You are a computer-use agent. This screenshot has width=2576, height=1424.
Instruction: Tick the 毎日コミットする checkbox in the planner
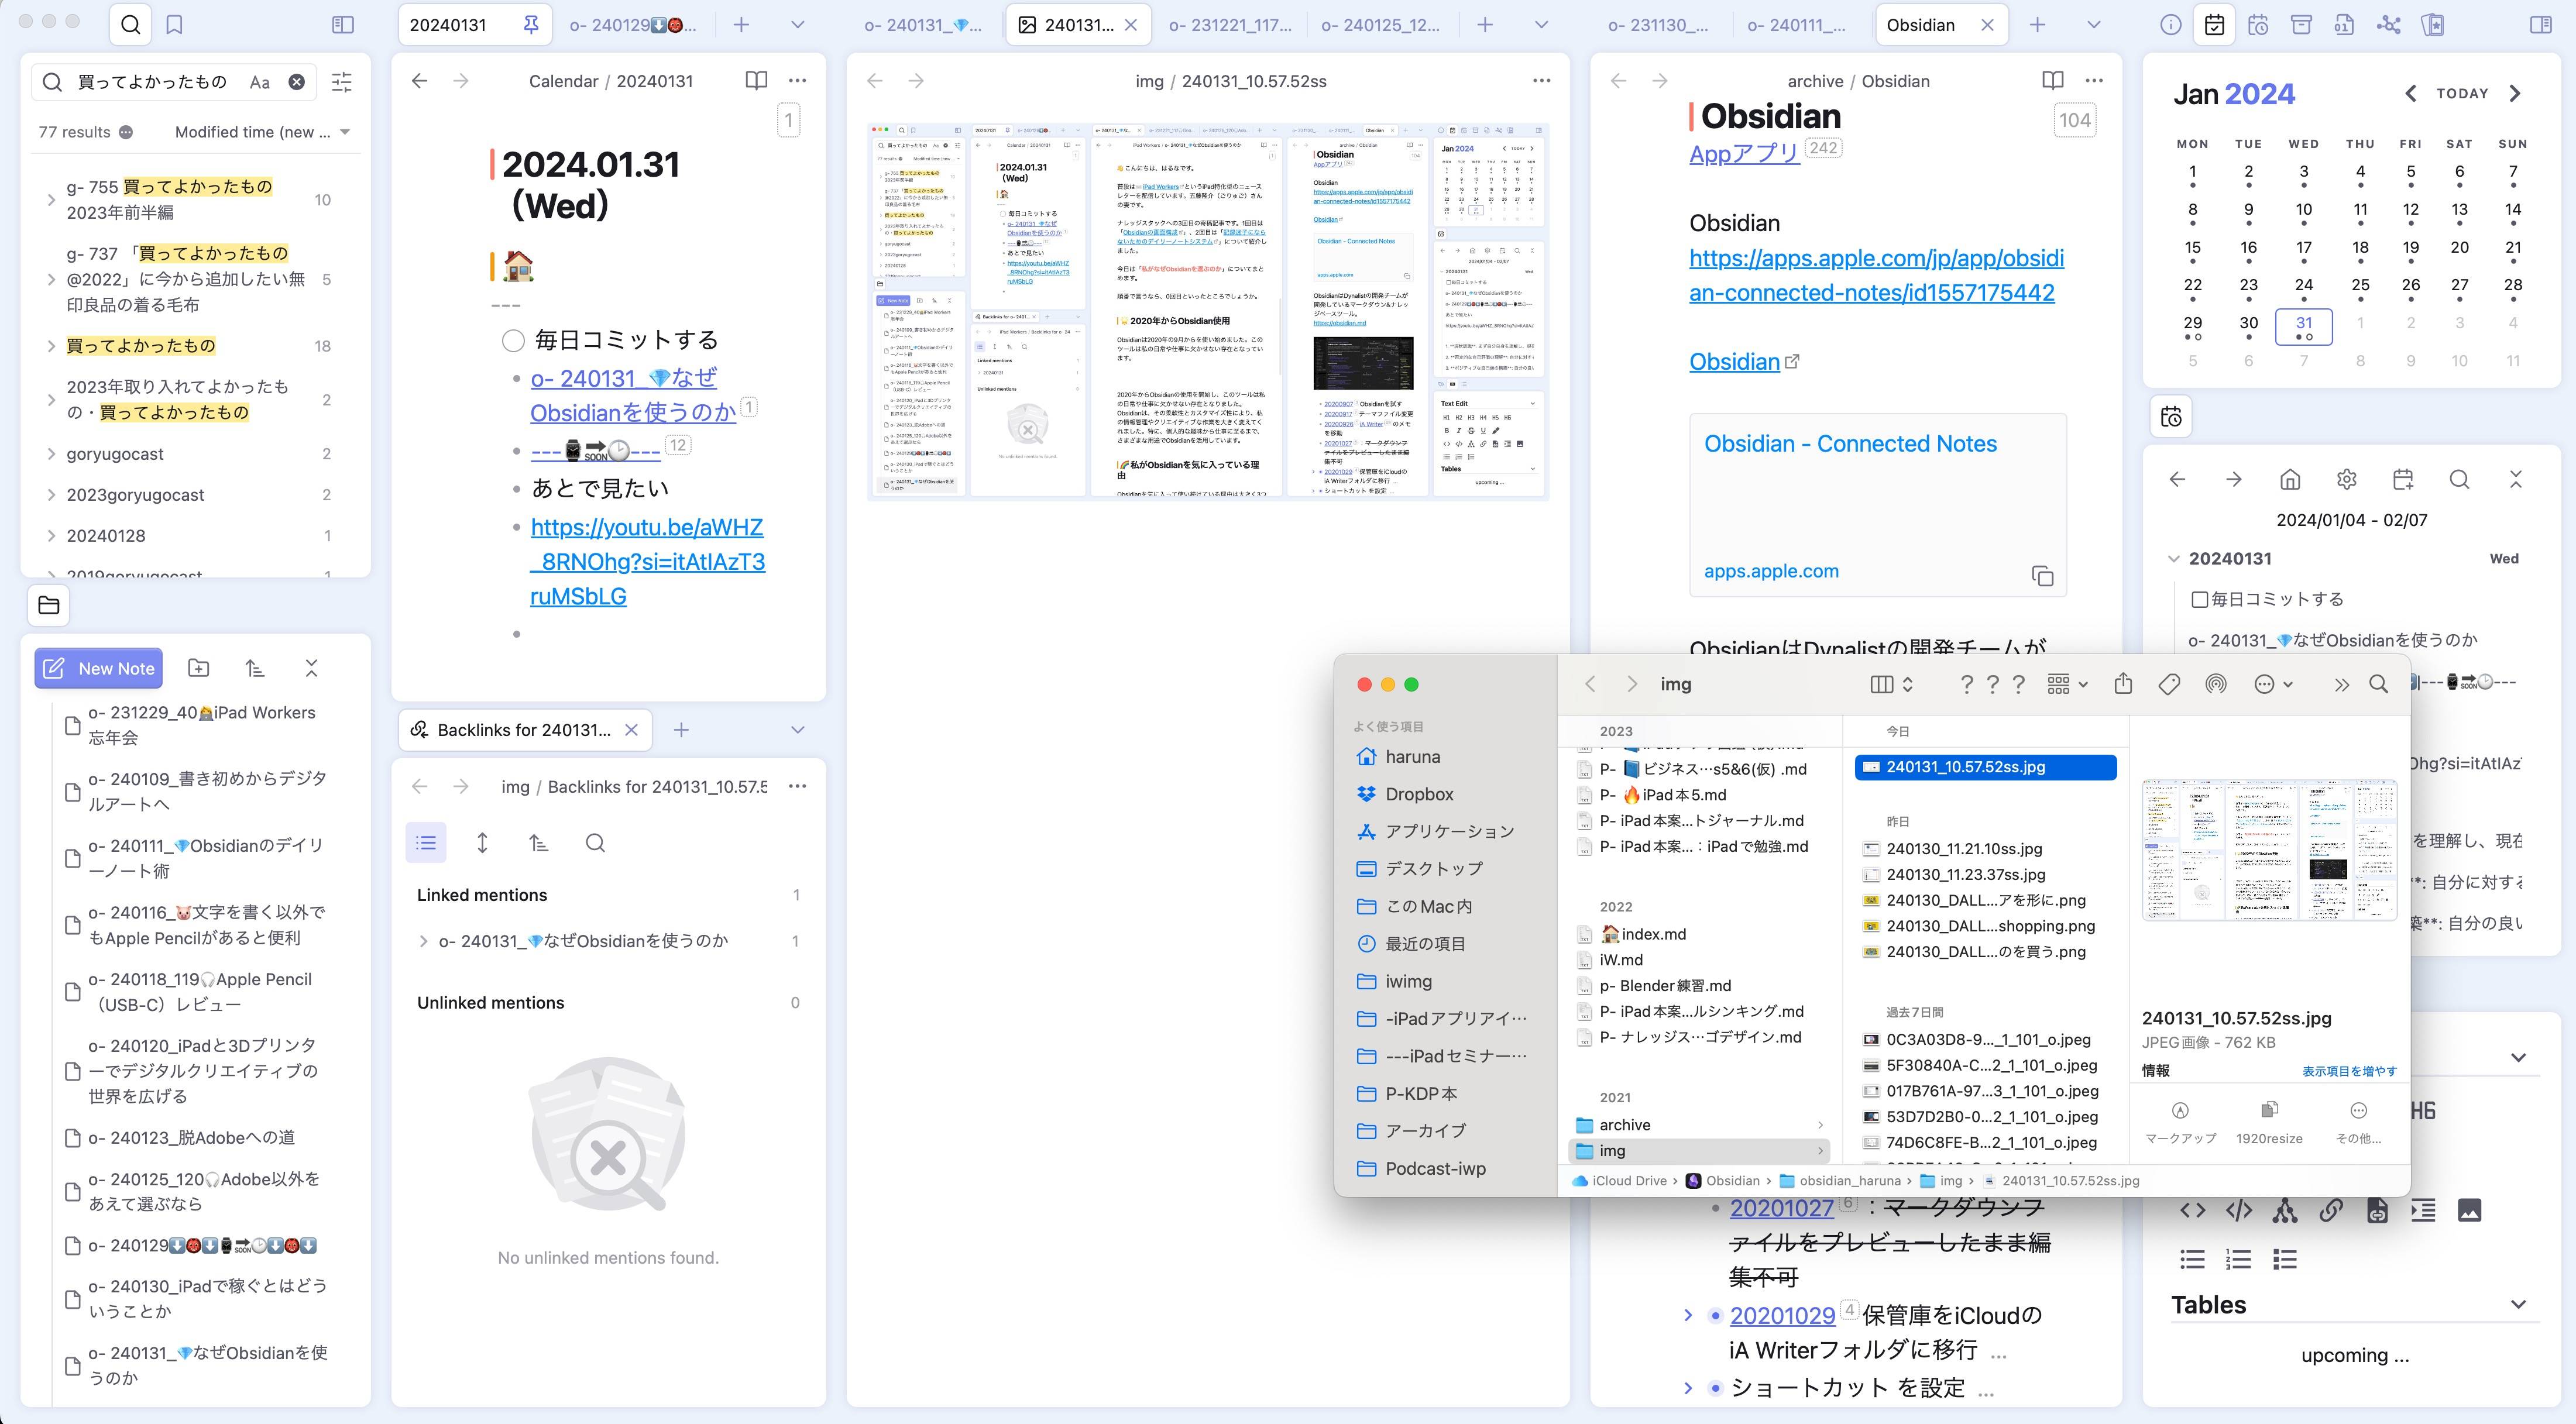[2199, 600]
